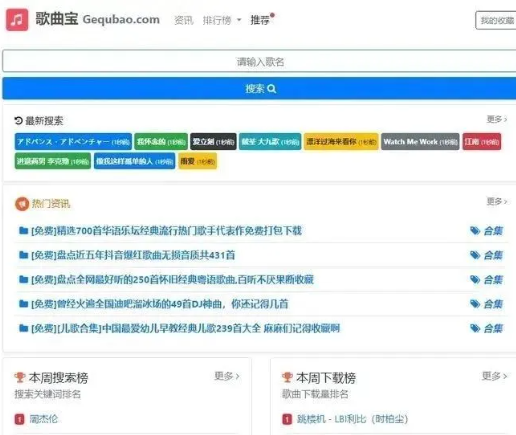Click the magnifier icon in the search button
Screen dimensions: 516x435
click(272, 89)
